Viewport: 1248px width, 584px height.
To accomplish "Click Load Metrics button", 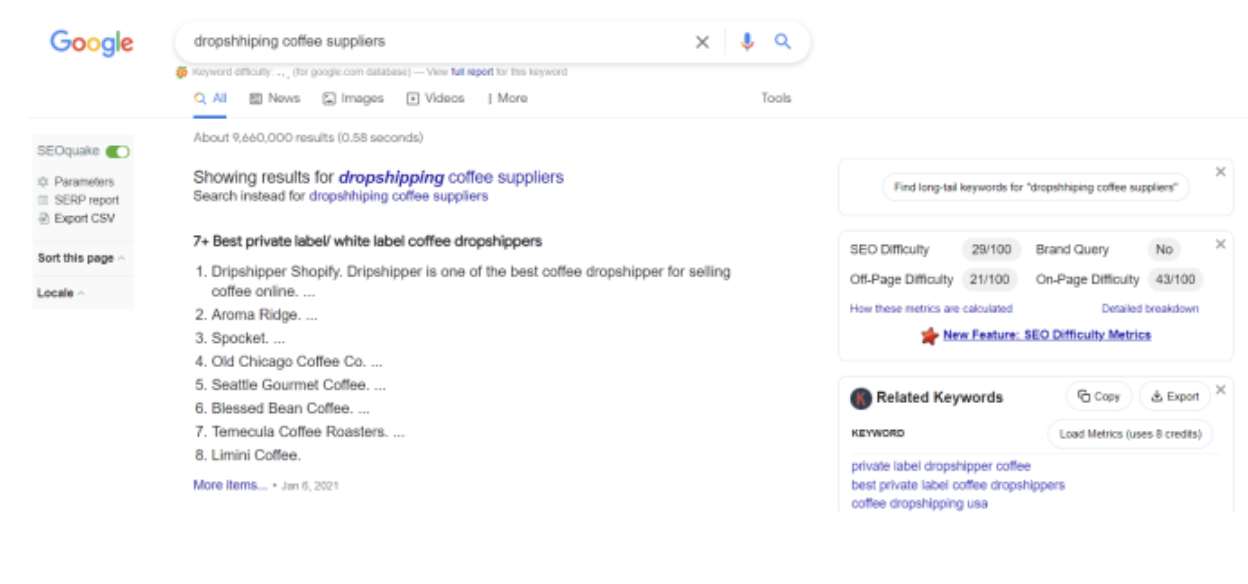I will [x=1130, y=434].
